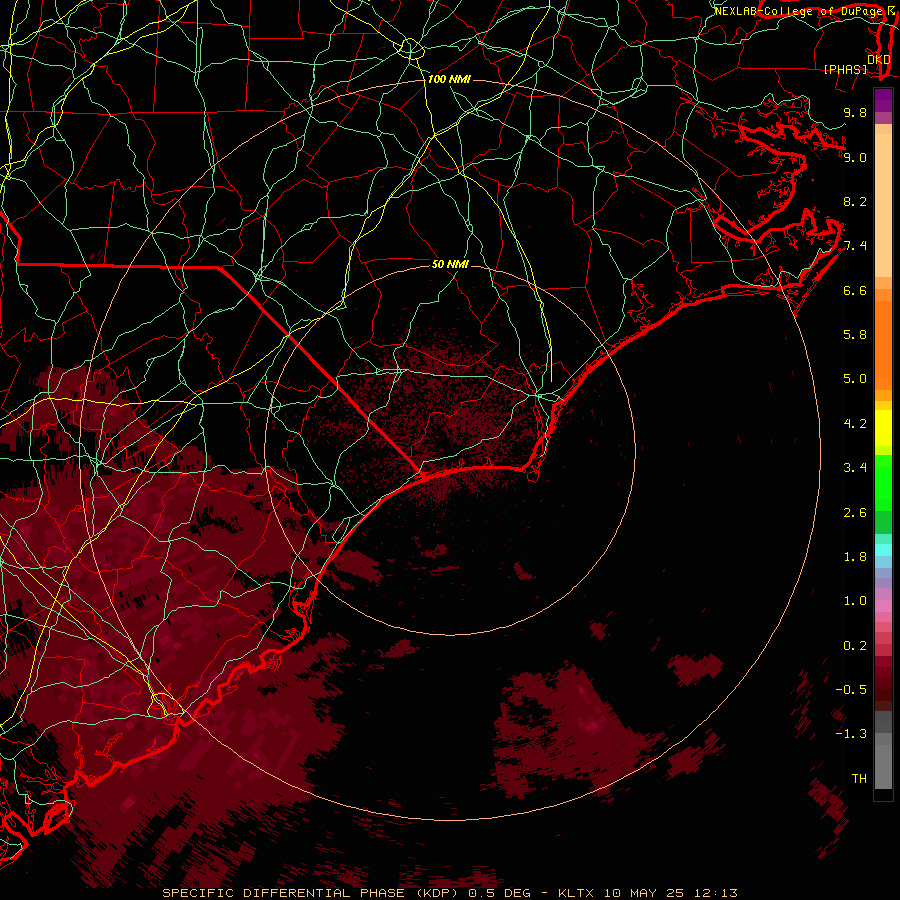Click the yellow segment of the color bar
The height and width of the screenshot is (900, 900).
(x=883, y=428)
